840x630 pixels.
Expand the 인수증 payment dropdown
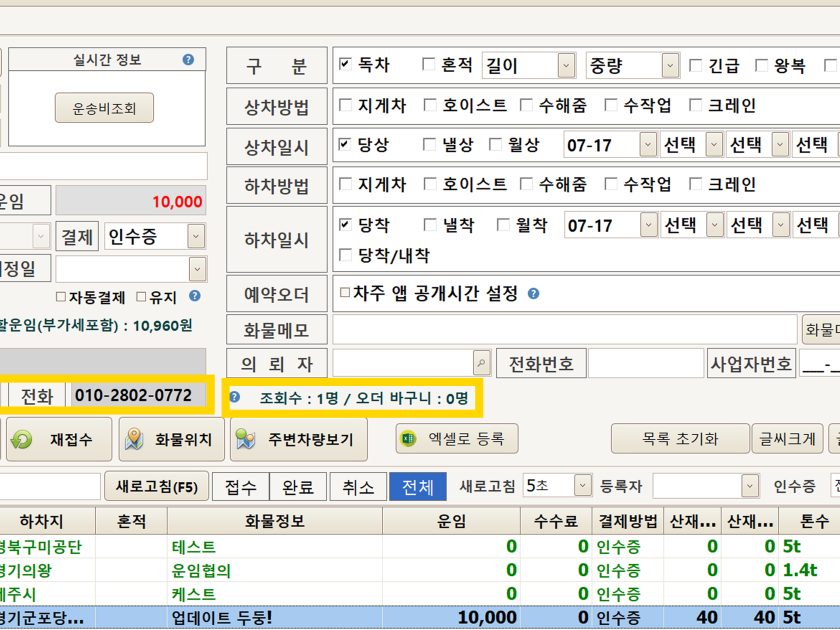[x=196, y=236]
